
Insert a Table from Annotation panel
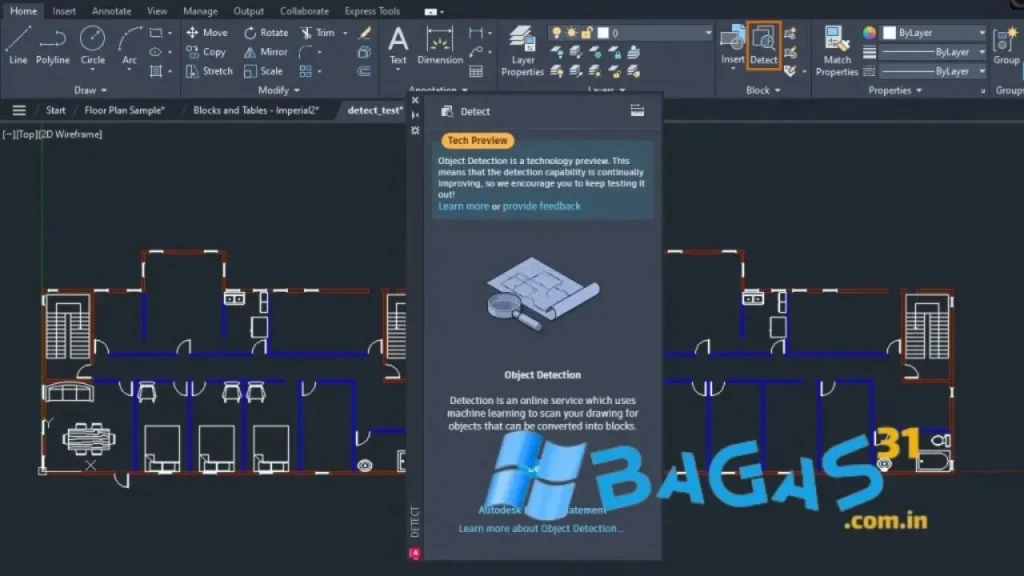(476, 71)
